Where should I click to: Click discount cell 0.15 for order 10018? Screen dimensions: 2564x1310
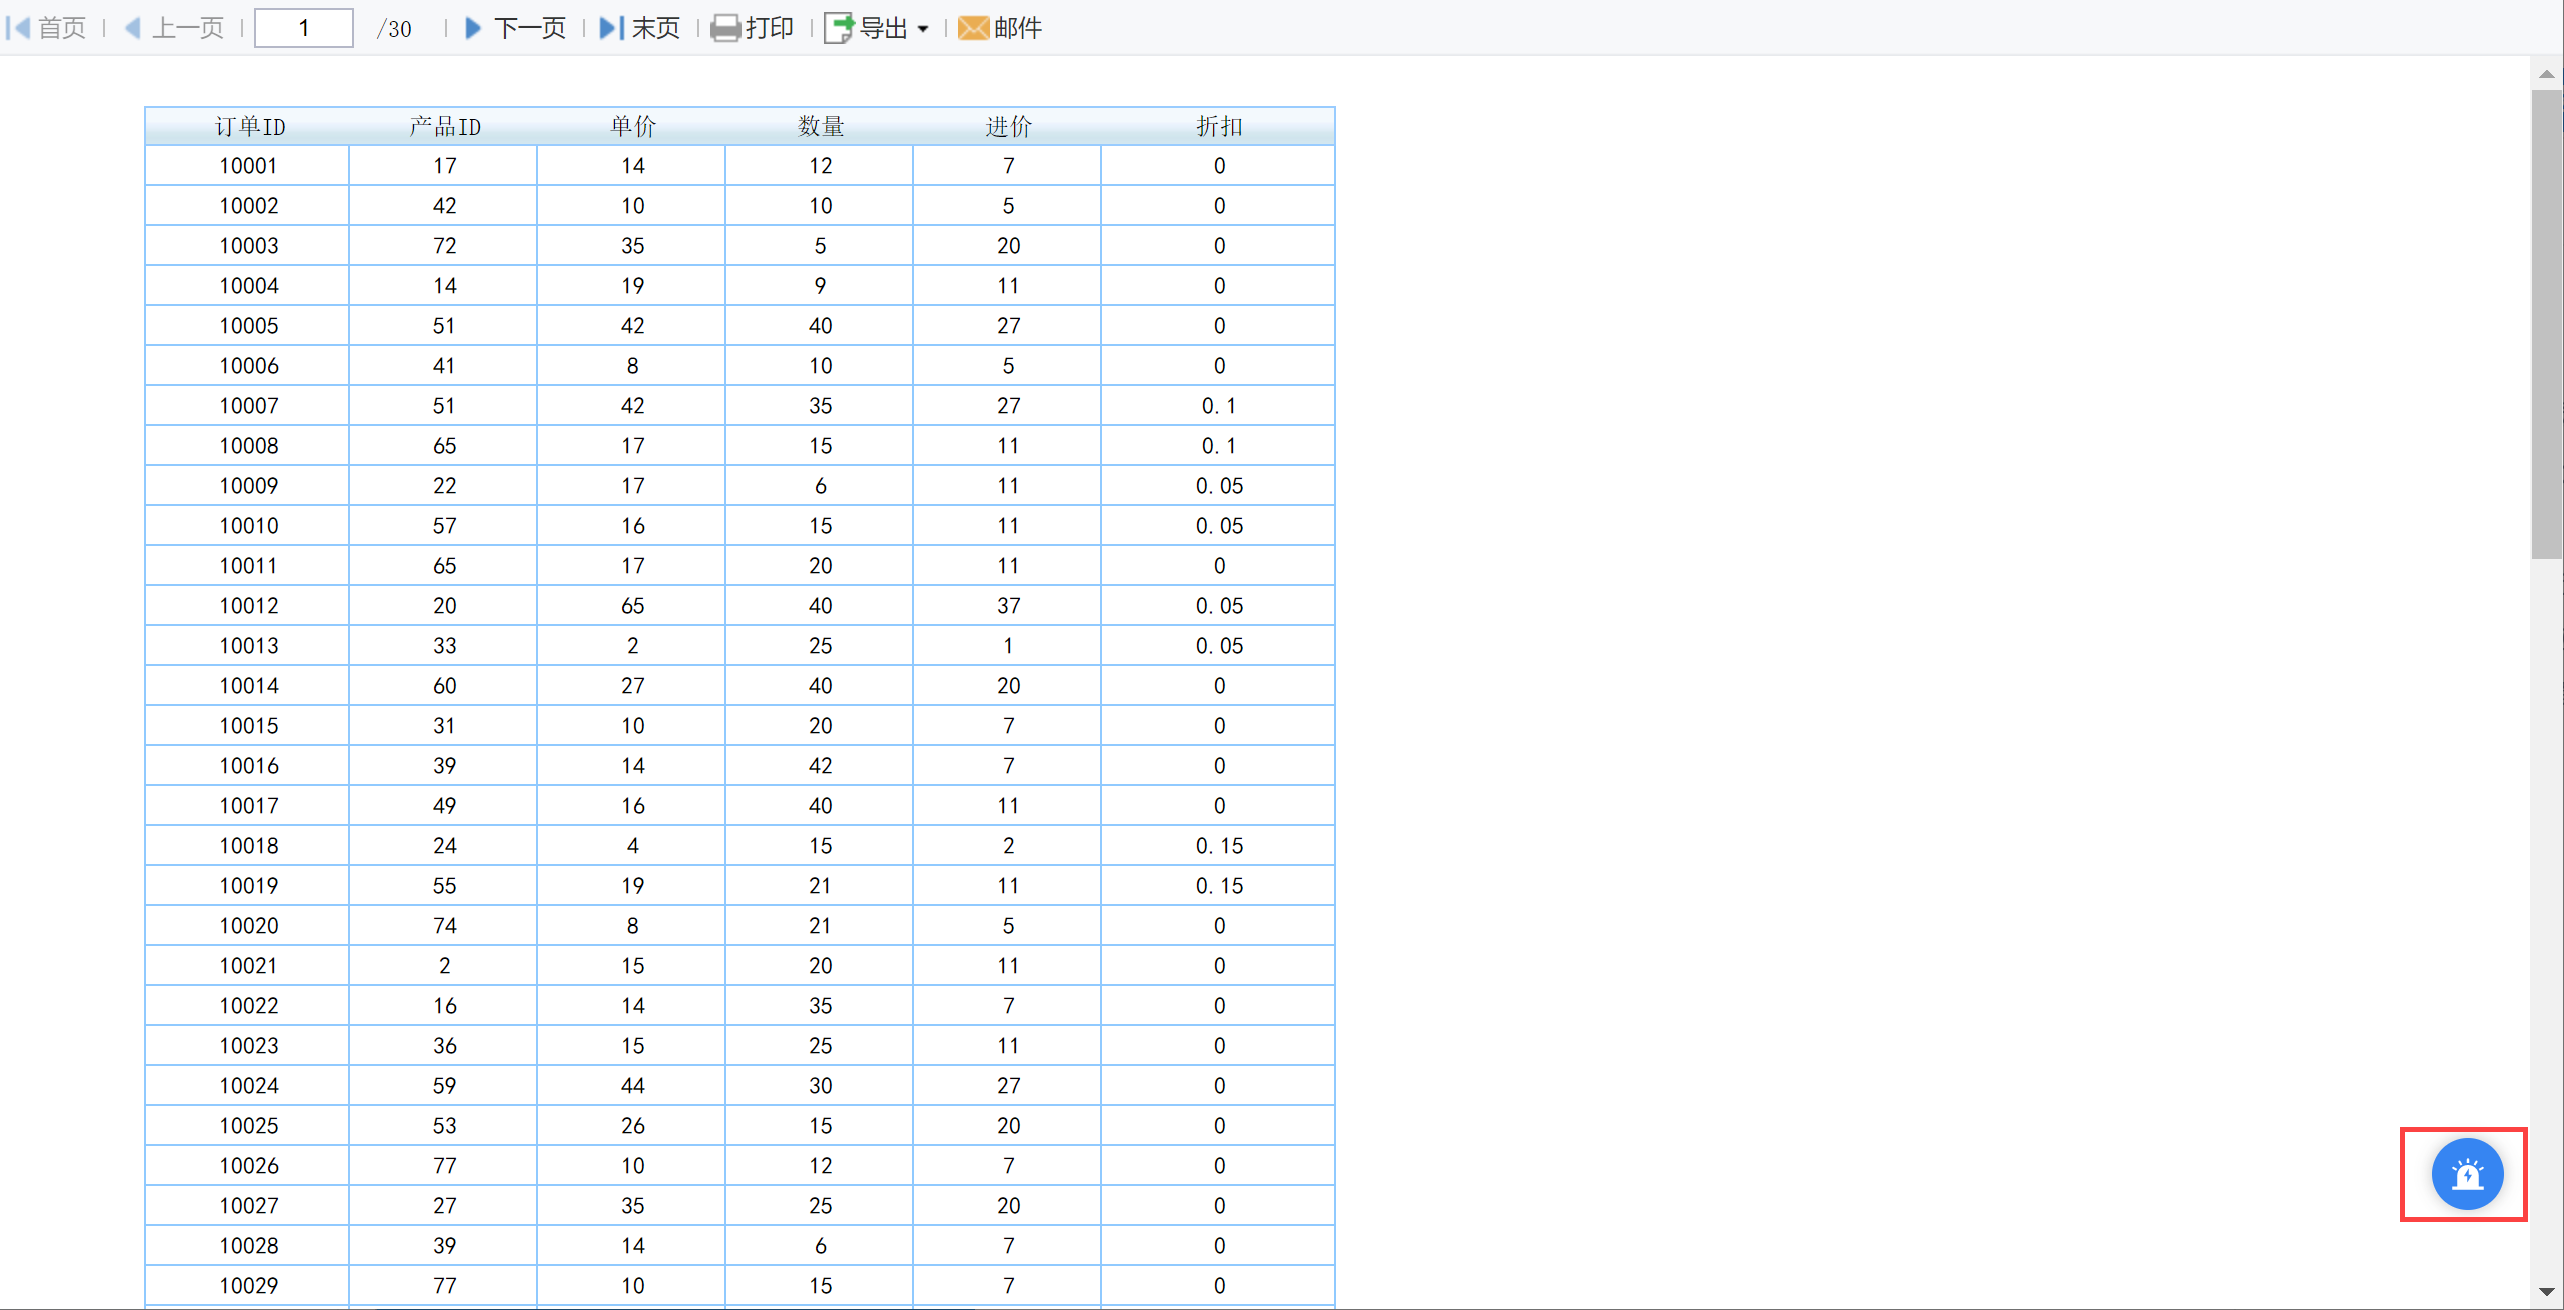(1218, 846)
